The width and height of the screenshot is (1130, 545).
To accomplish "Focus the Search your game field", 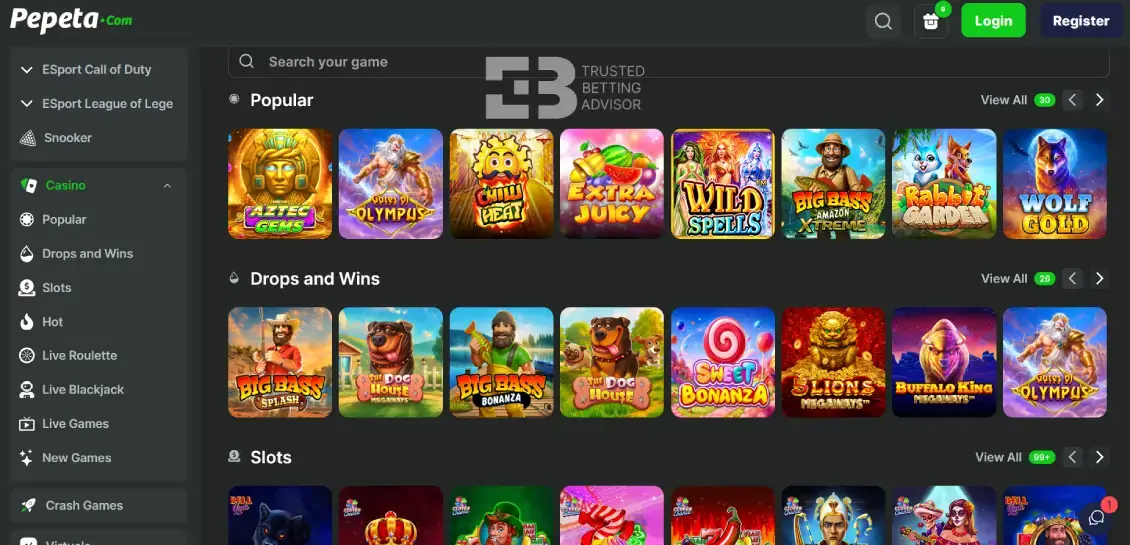I will coord(669,62).
